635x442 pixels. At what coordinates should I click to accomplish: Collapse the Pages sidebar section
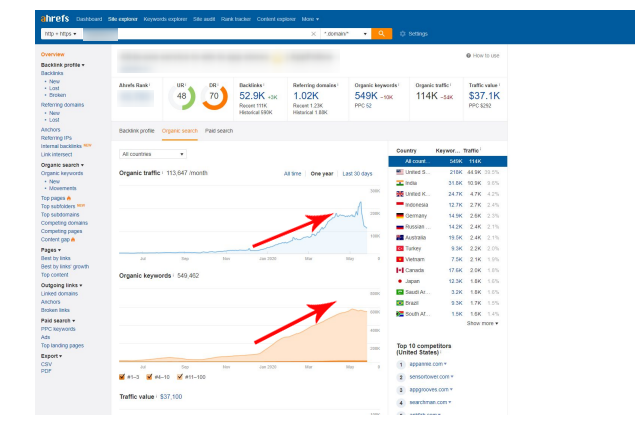51,250
